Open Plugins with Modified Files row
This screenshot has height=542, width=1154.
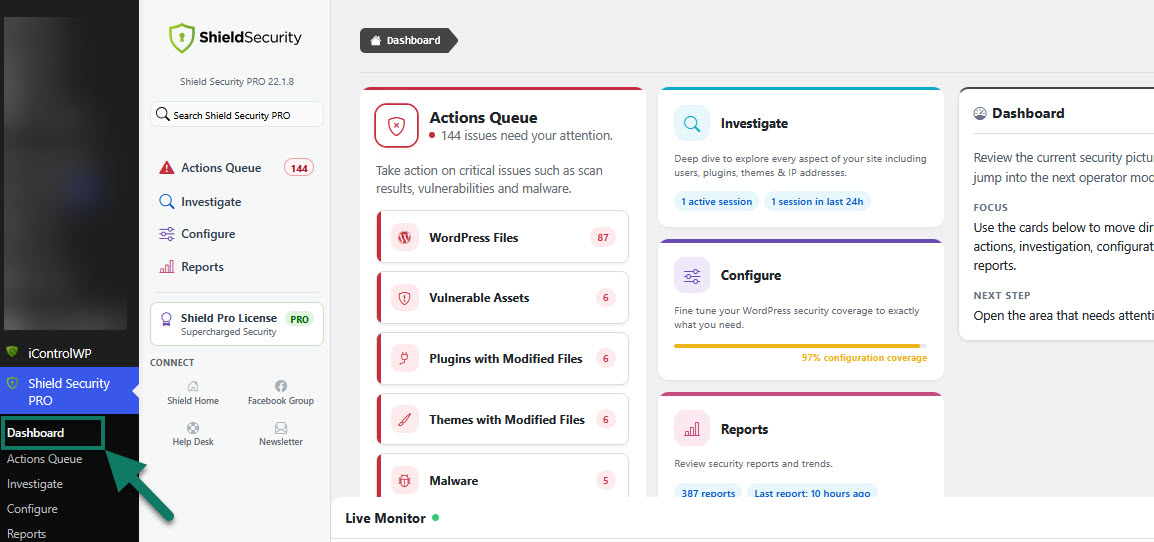[503, 359]
